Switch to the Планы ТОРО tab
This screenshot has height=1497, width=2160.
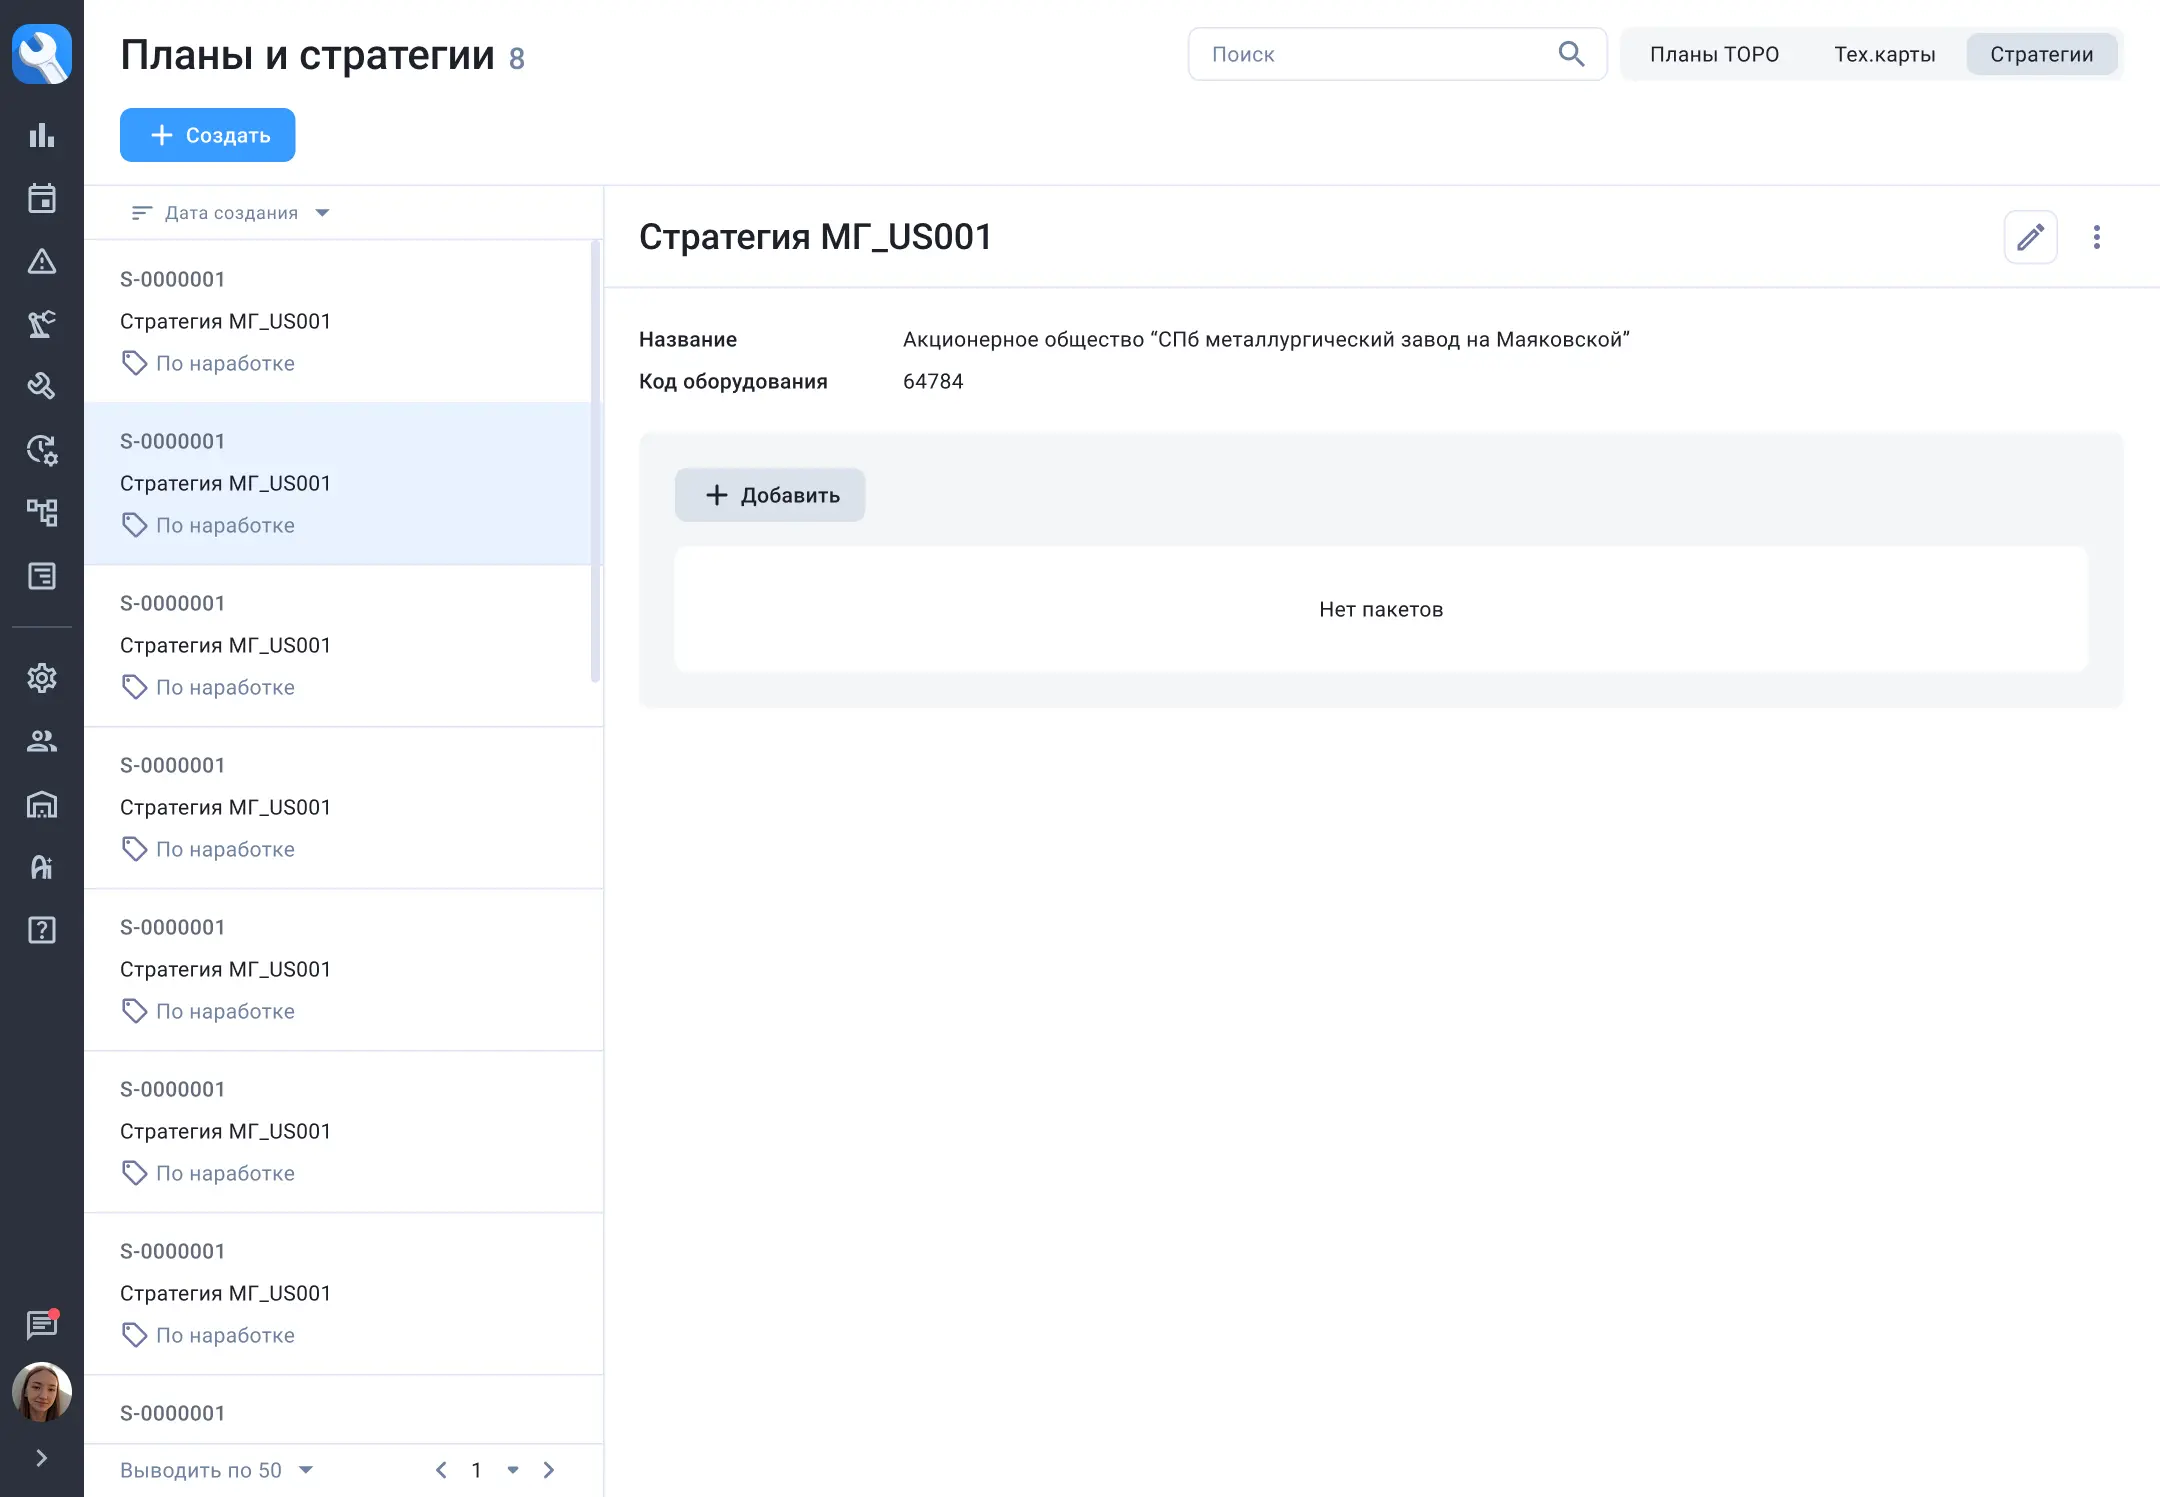(x=1714, y=54)
